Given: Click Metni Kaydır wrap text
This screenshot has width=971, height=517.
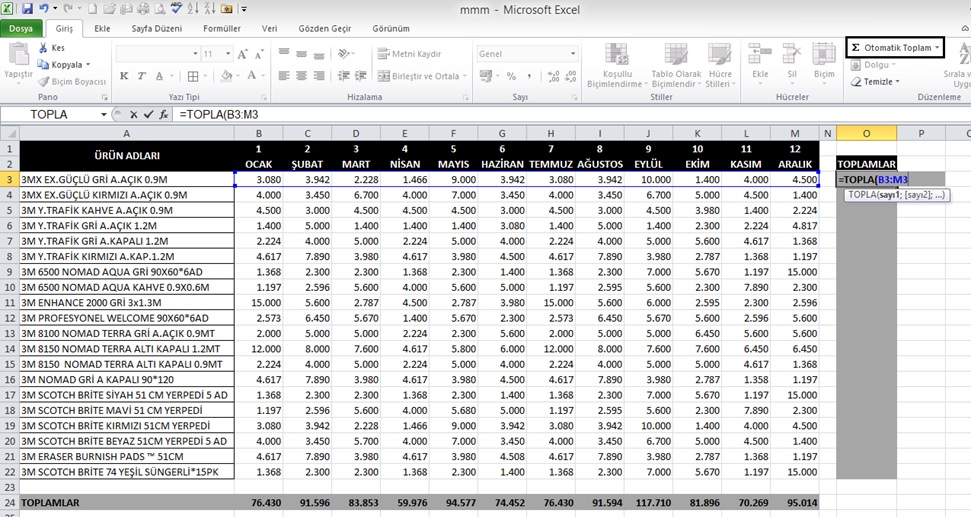Looking at the screenshot, I should point(409,54).
